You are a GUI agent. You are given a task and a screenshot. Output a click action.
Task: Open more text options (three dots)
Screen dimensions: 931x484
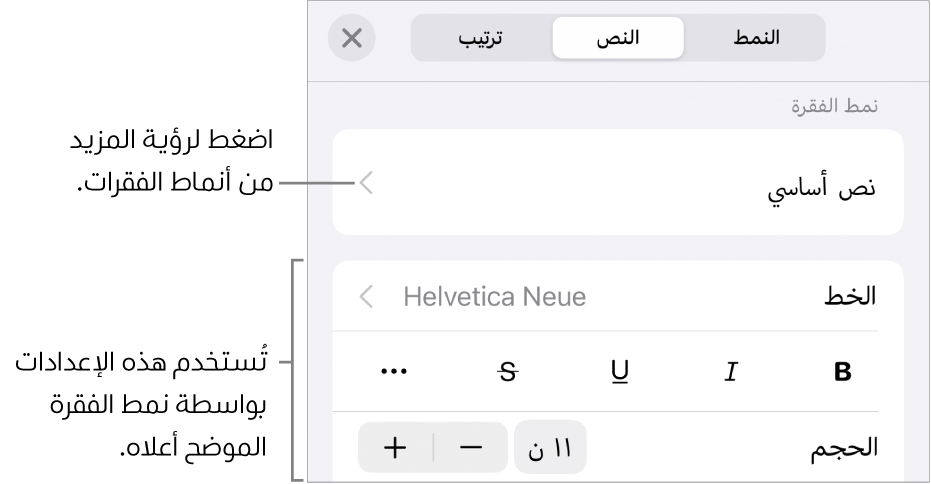(x=396, y=372)
